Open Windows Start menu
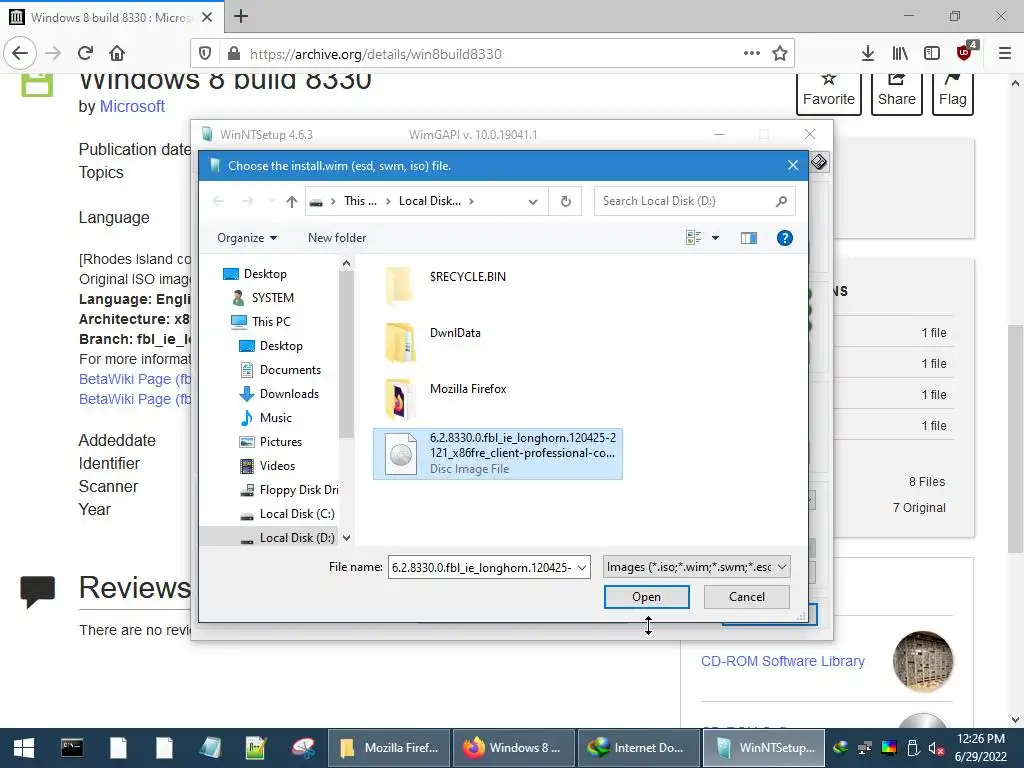Screen dimensions: 1024x768 [x=24, y=748]
